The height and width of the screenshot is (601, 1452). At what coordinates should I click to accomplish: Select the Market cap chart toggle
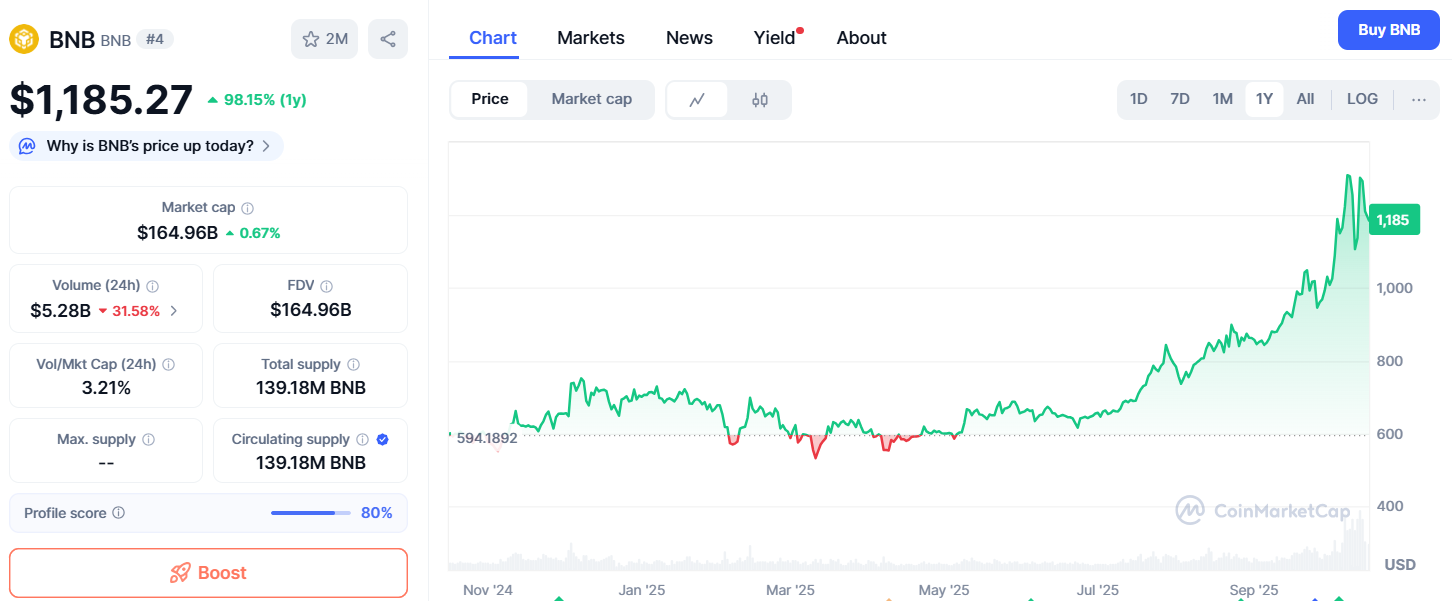pos(591,99)
